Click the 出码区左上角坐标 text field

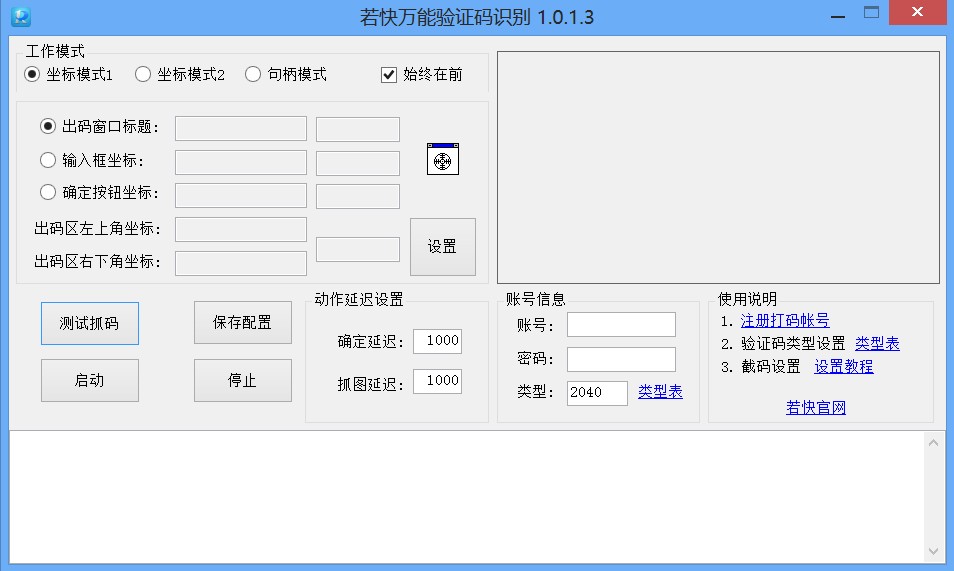tap(241, 229)
